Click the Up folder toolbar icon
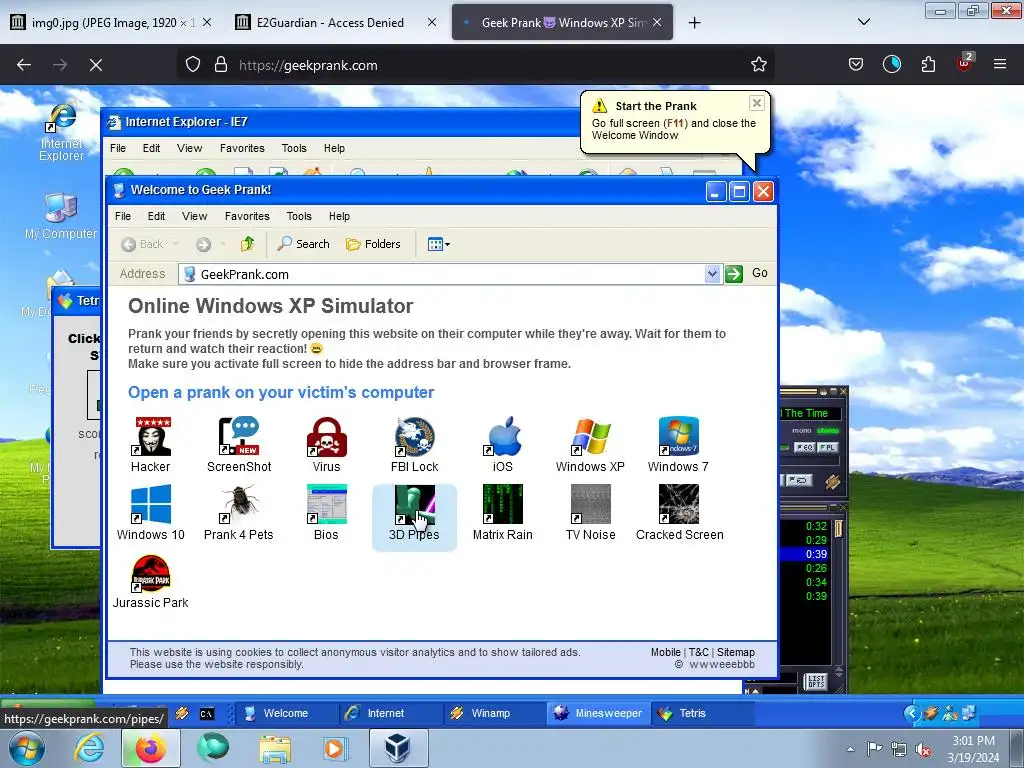The width and height of the screenshot is (1024, 768). point(248,244)
